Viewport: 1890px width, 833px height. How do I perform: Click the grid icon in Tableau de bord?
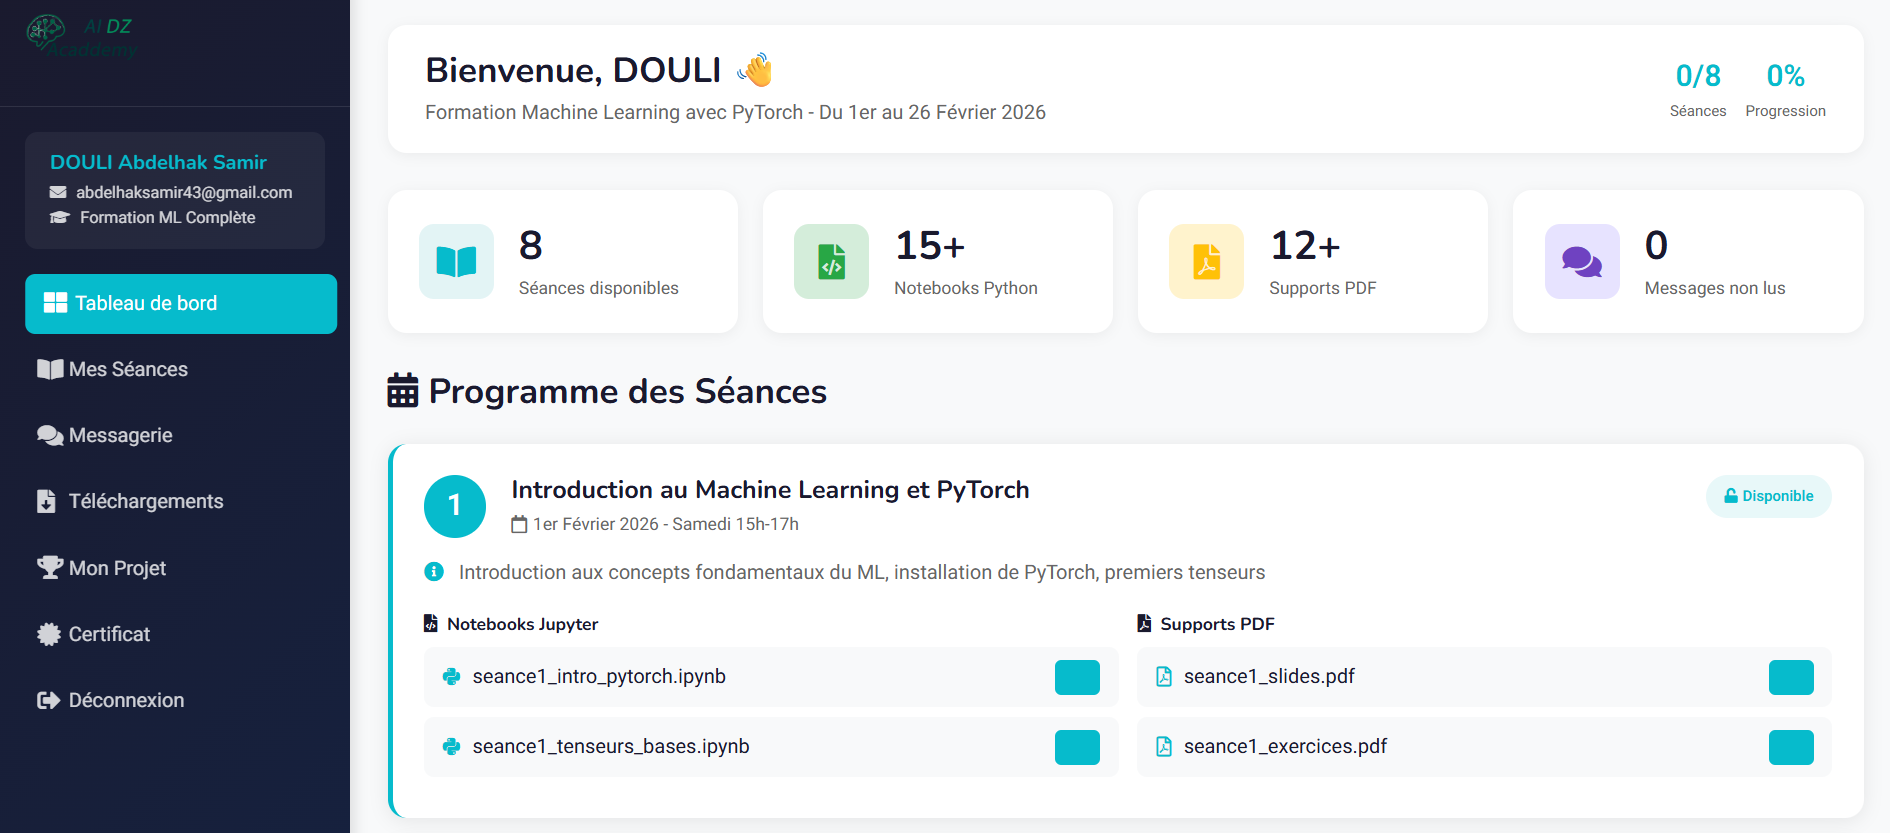click(x=56, y=303)
